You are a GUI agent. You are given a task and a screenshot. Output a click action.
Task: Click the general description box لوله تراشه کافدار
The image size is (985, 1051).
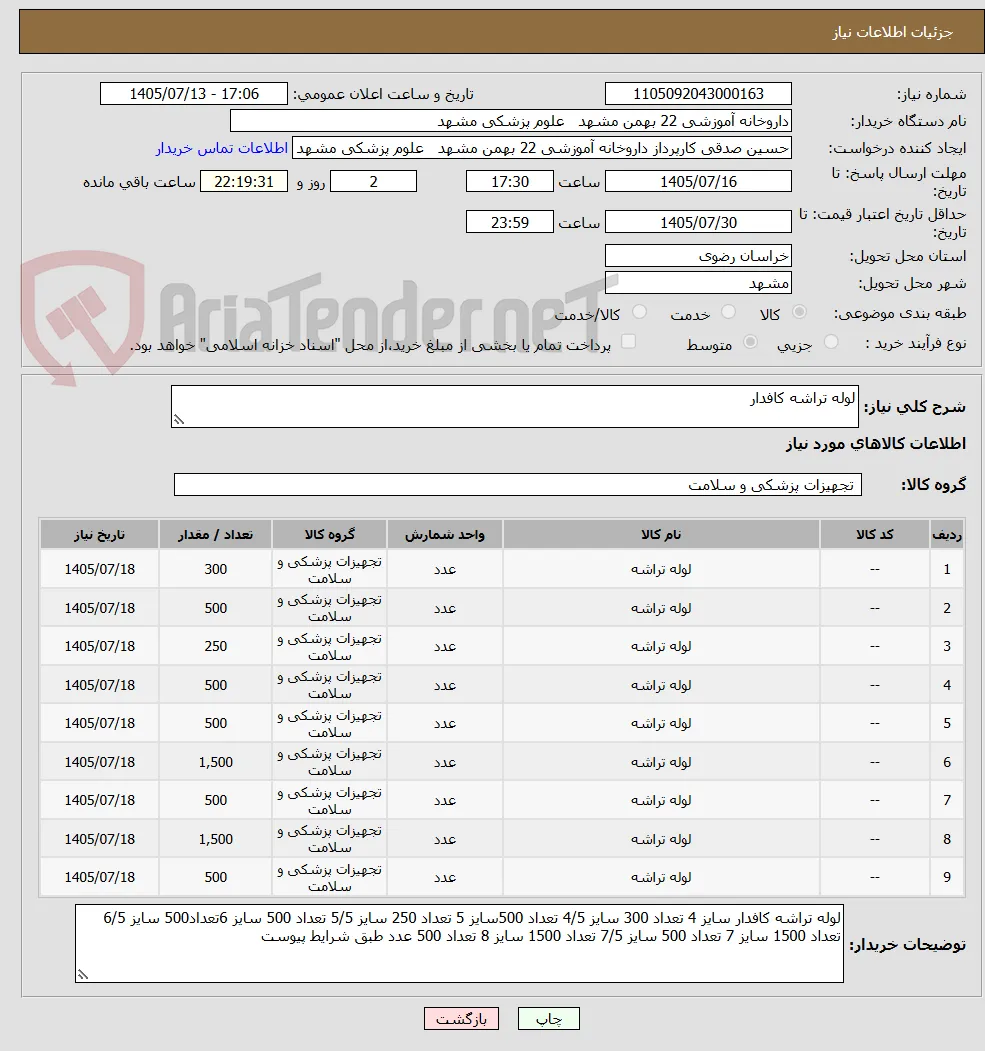pos(515,406)
